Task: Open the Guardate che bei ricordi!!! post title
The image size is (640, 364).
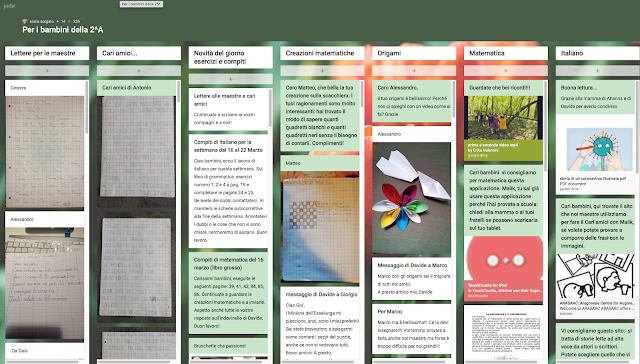Action: (x=500, y=88)
